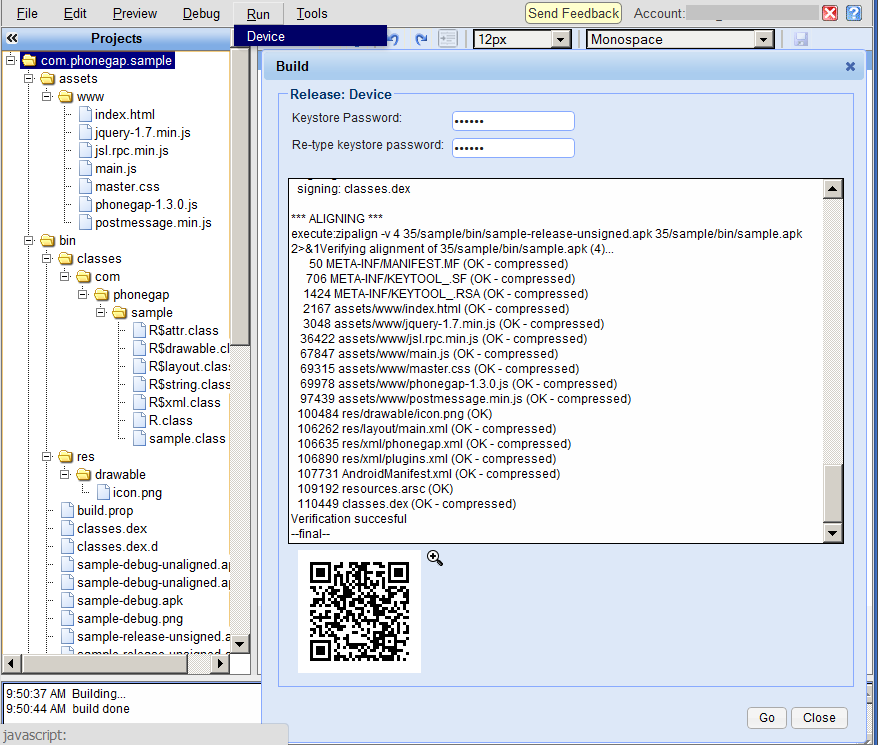
Task: Select sample.class in the tree
Action: [187, 439]
